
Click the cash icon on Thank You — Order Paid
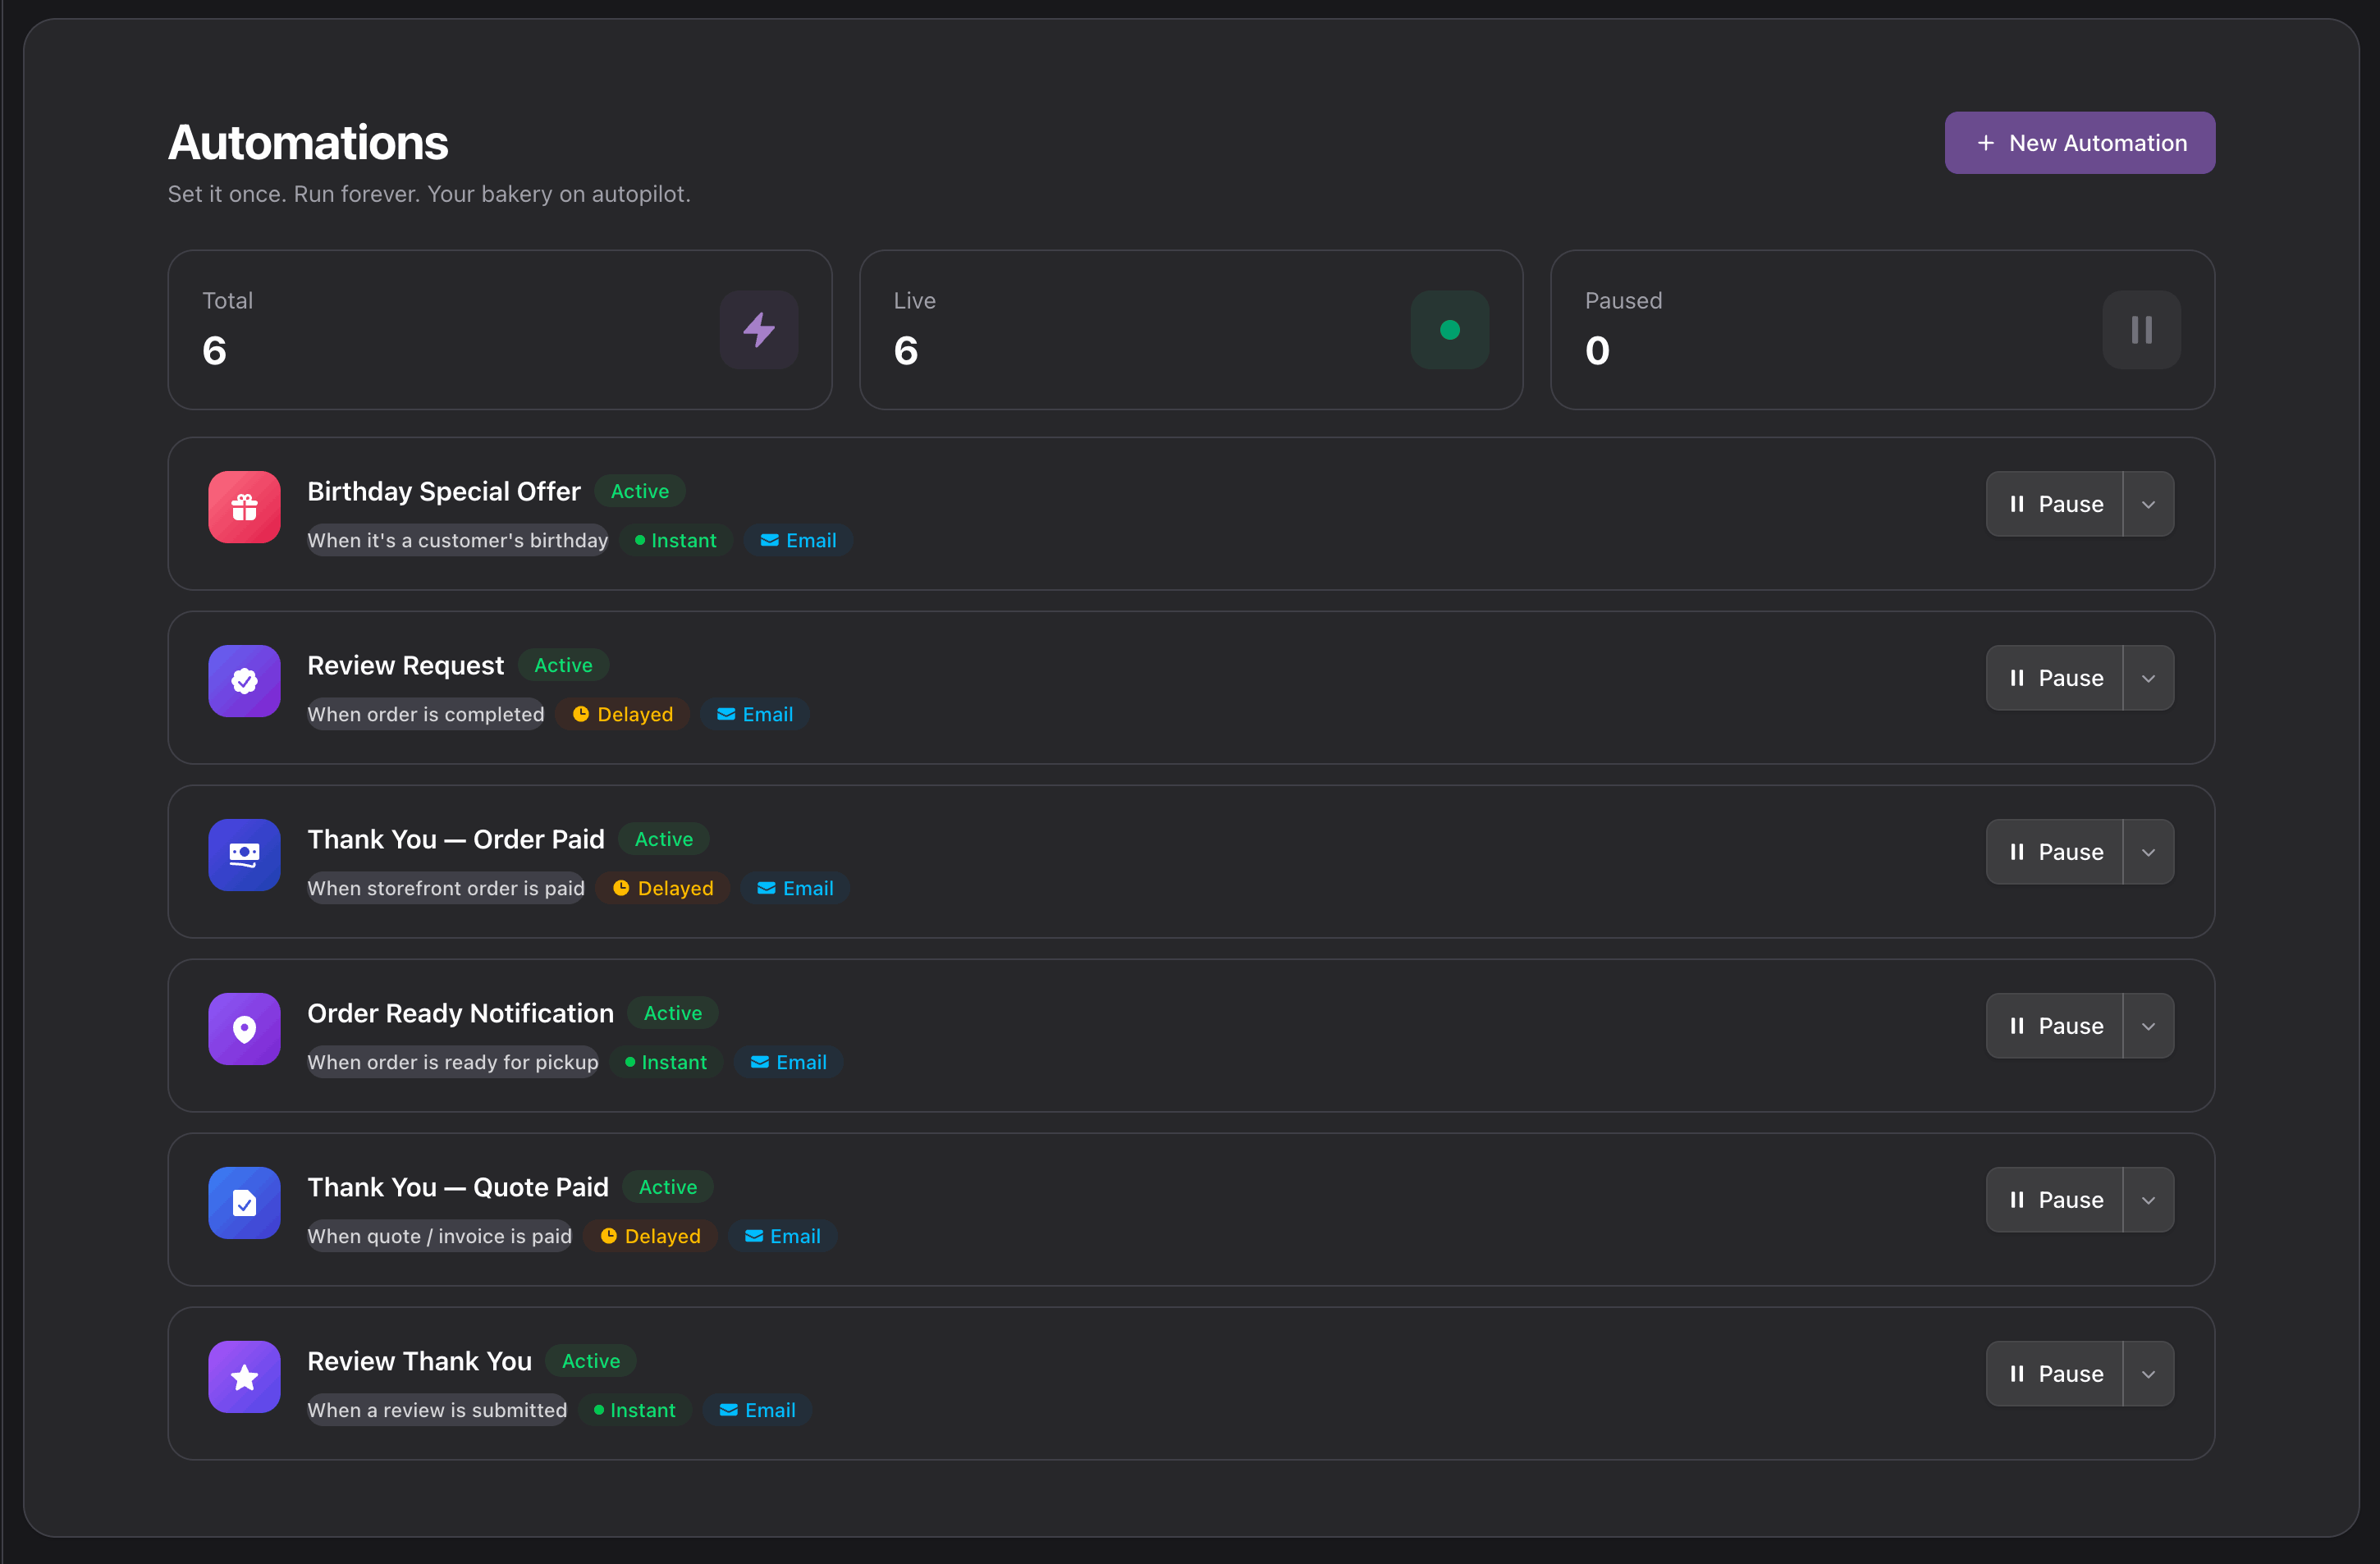(244, 855)
